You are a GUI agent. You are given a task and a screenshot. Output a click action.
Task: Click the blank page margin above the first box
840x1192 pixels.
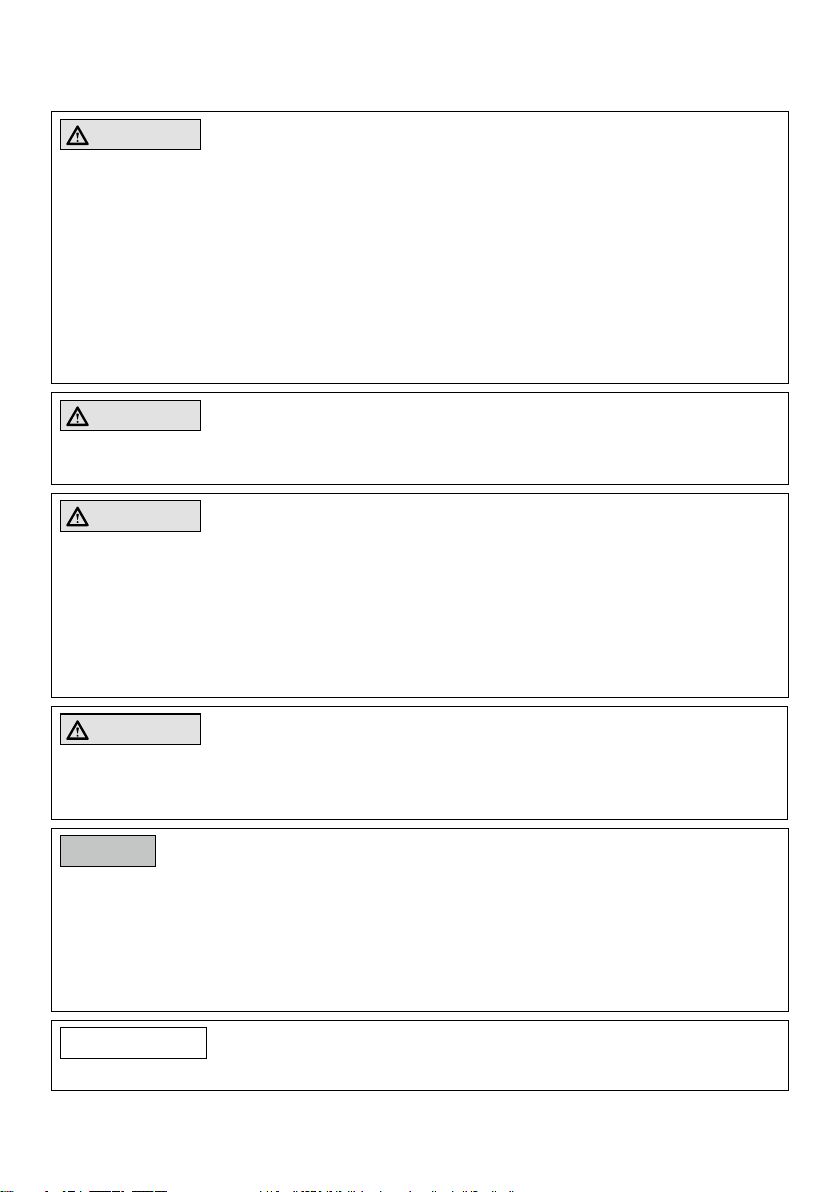[x=420, y=55]
